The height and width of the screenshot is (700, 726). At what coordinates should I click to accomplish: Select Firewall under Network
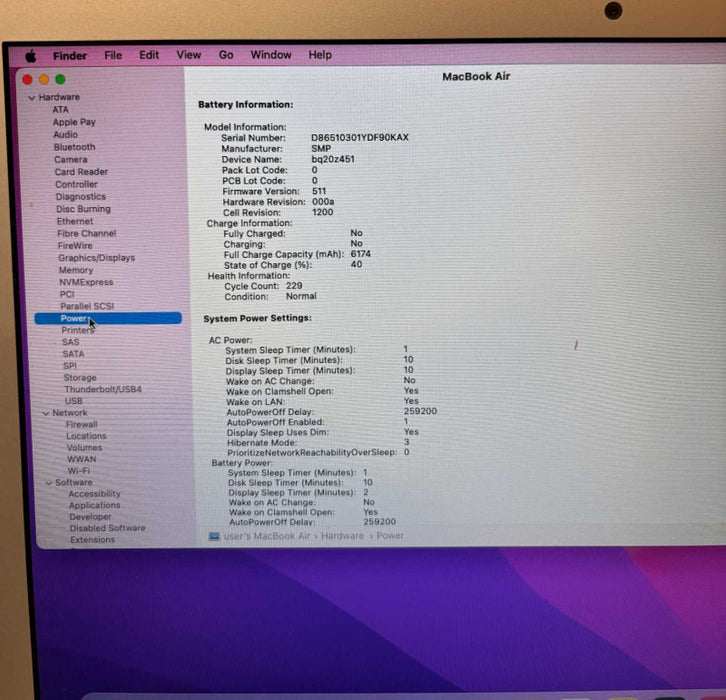click(81, 425)
